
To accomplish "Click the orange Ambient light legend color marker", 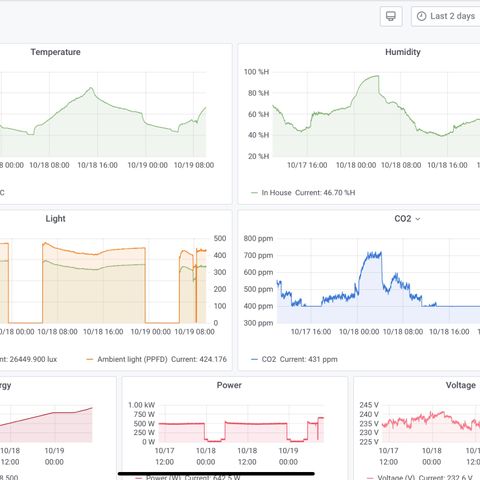I will pyautogui.click(x=89, y=359).
